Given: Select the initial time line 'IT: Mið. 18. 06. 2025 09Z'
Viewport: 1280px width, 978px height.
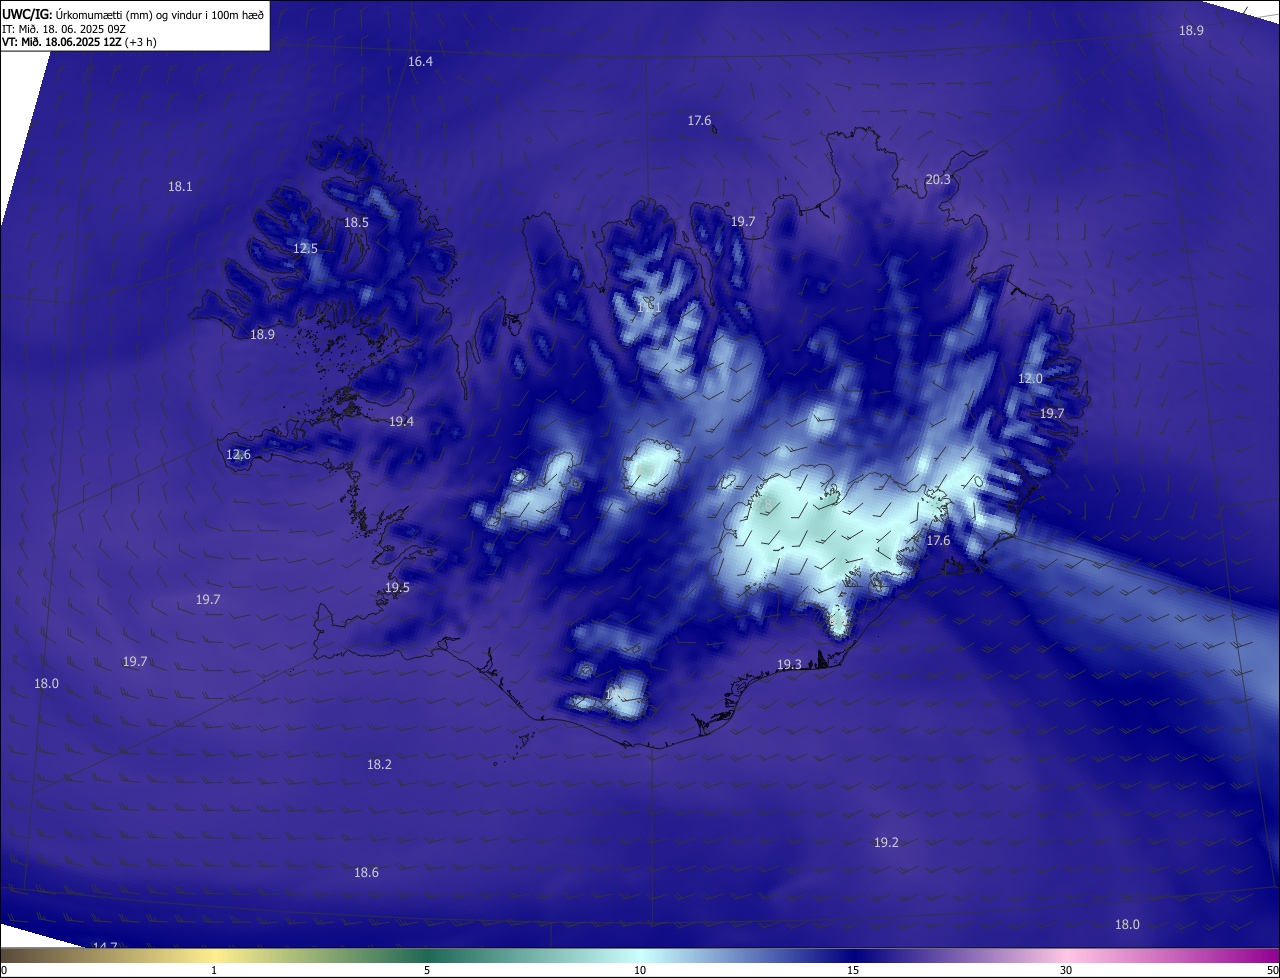Looking at the screenshot, I should [x=63, y=29].
